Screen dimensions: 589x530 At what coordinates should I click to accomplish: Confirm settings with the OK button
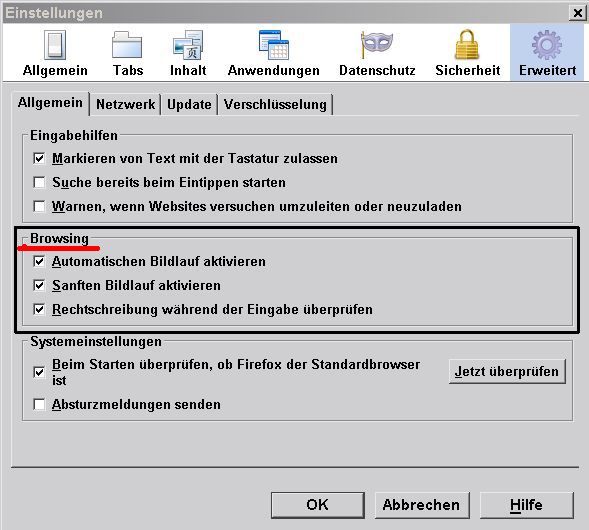[318, 505]
